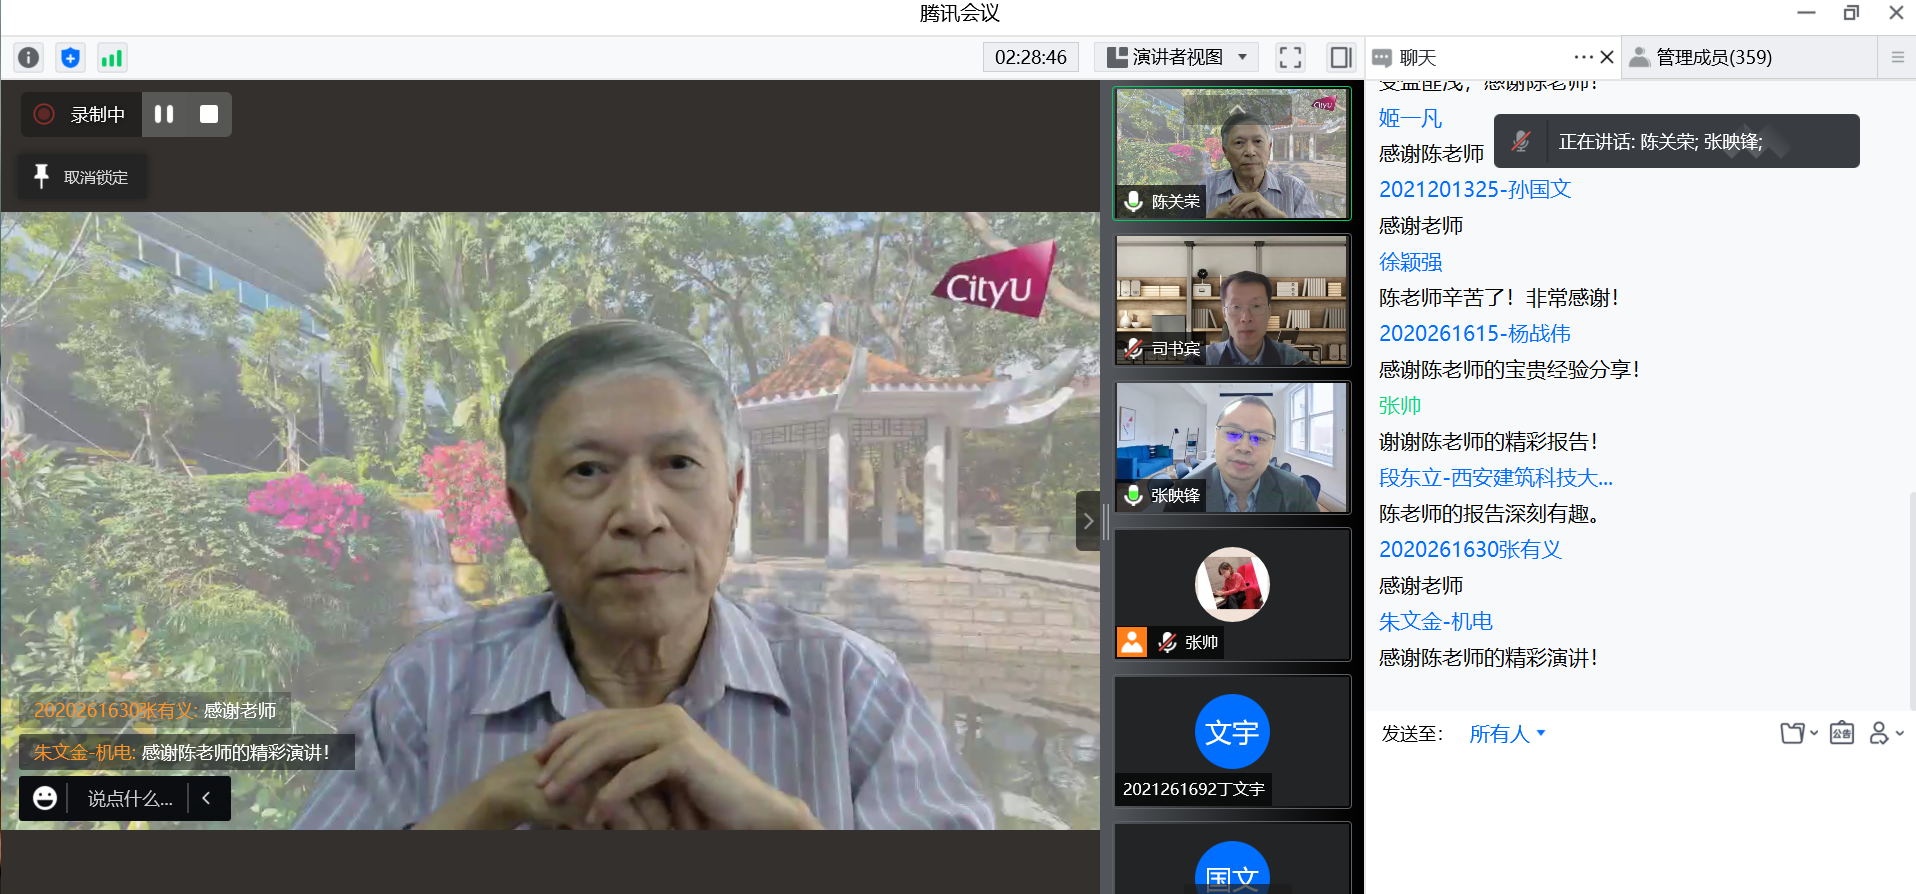Open the meeting info icon
The width and height of the screenshot is (1916, 894).
(29, 58)
